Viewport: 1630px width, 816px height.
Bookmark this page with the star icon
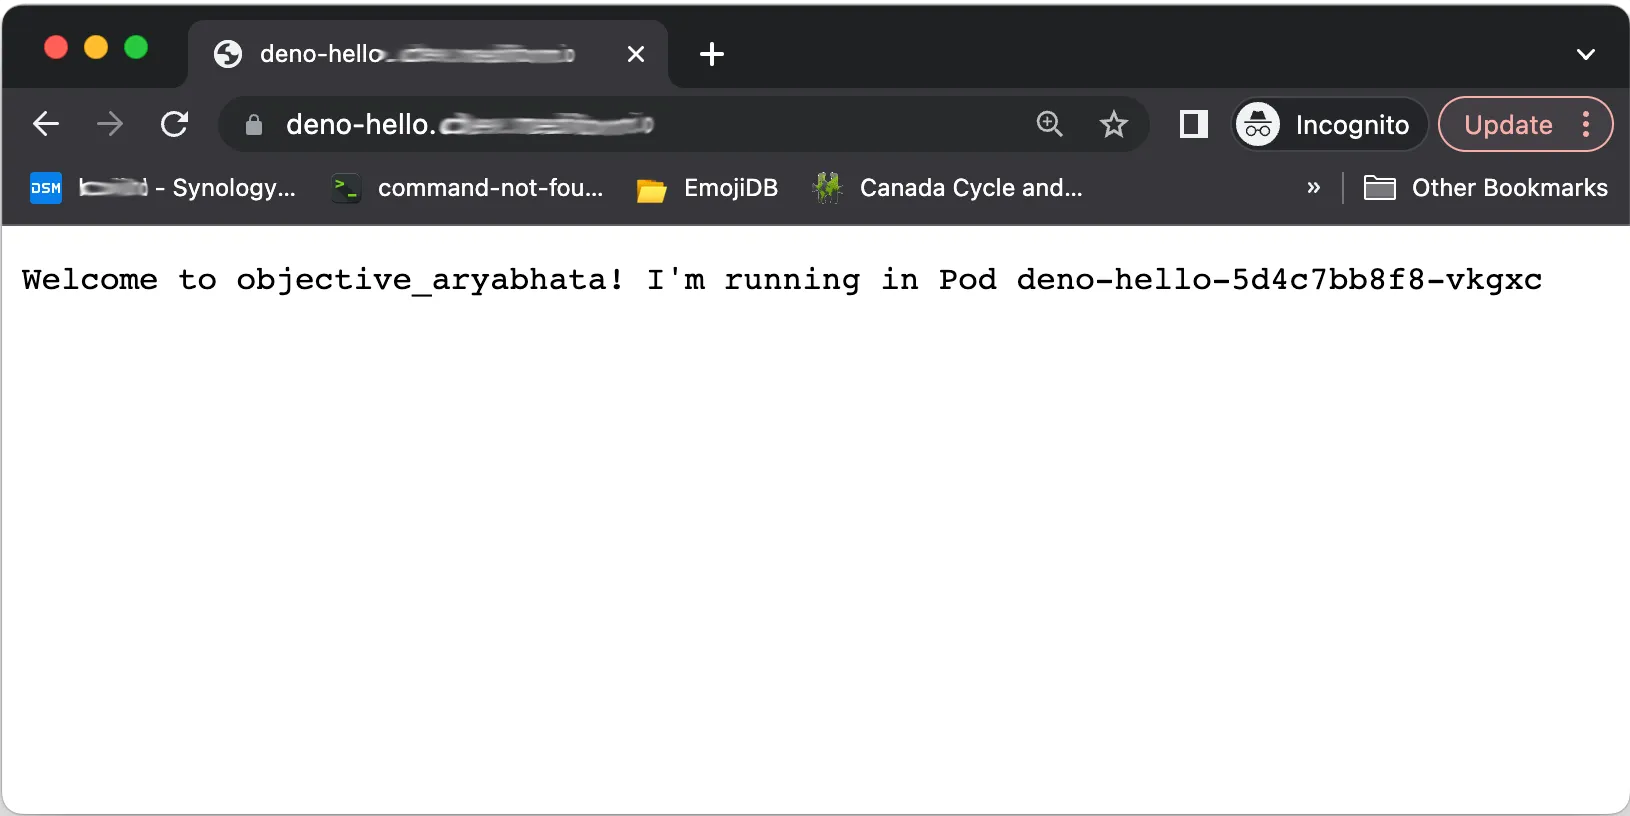click(x=1113, y=124)
